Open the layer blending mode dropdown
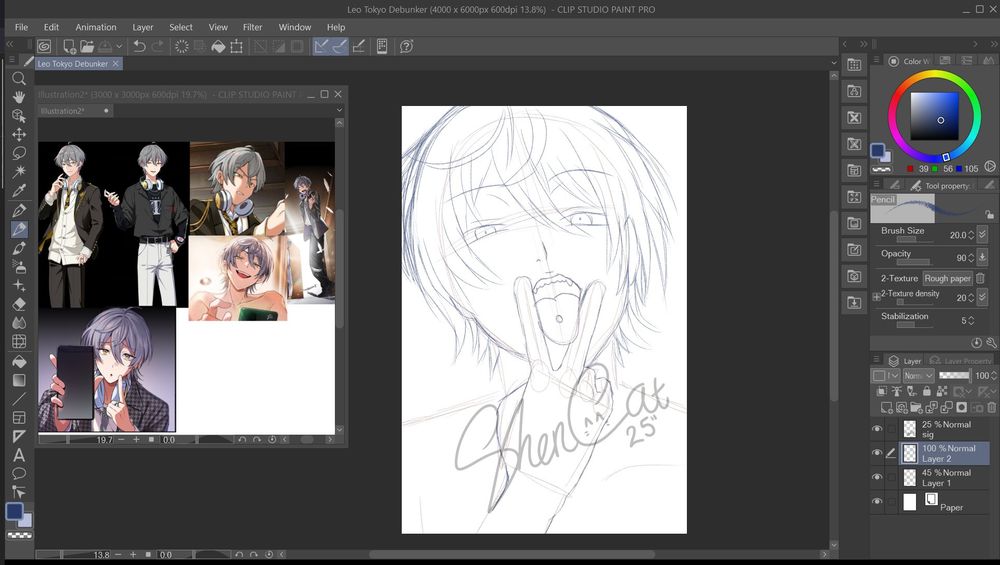This screenshot has height=565, width=1000. coord(919,376)
